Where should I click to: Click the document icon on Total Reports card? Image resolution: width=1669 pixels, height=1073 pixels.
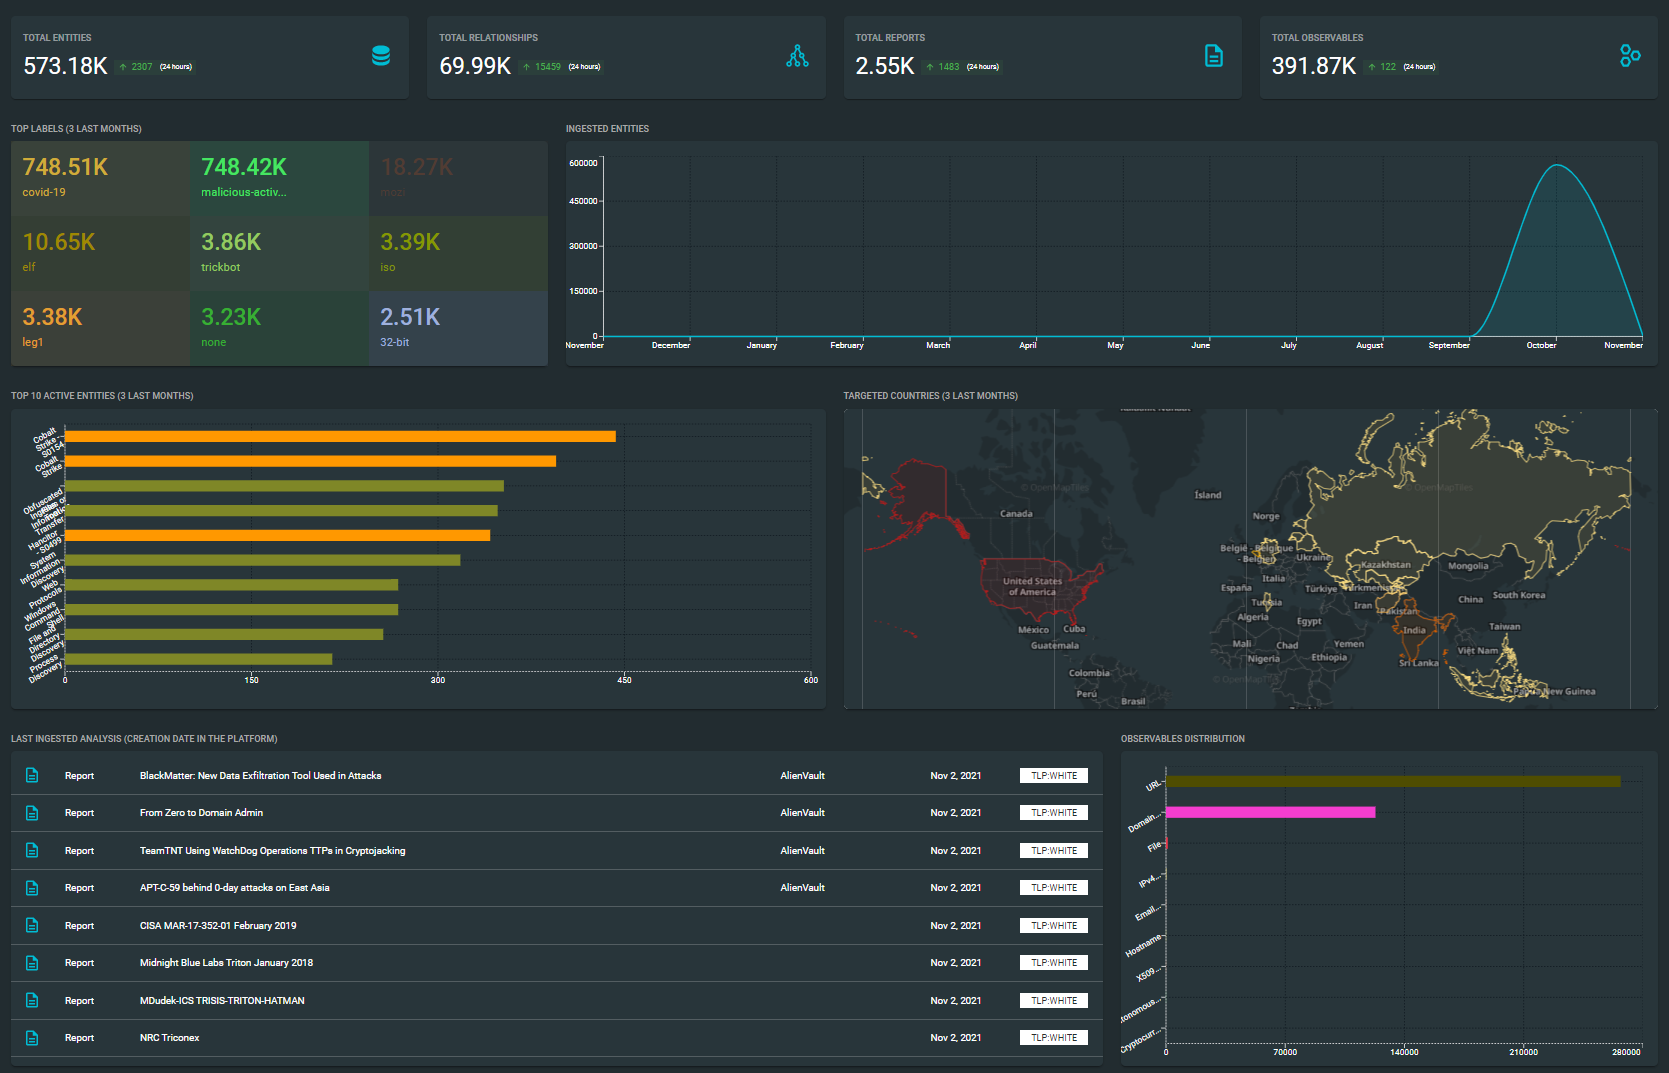(x=1214, y=57)
